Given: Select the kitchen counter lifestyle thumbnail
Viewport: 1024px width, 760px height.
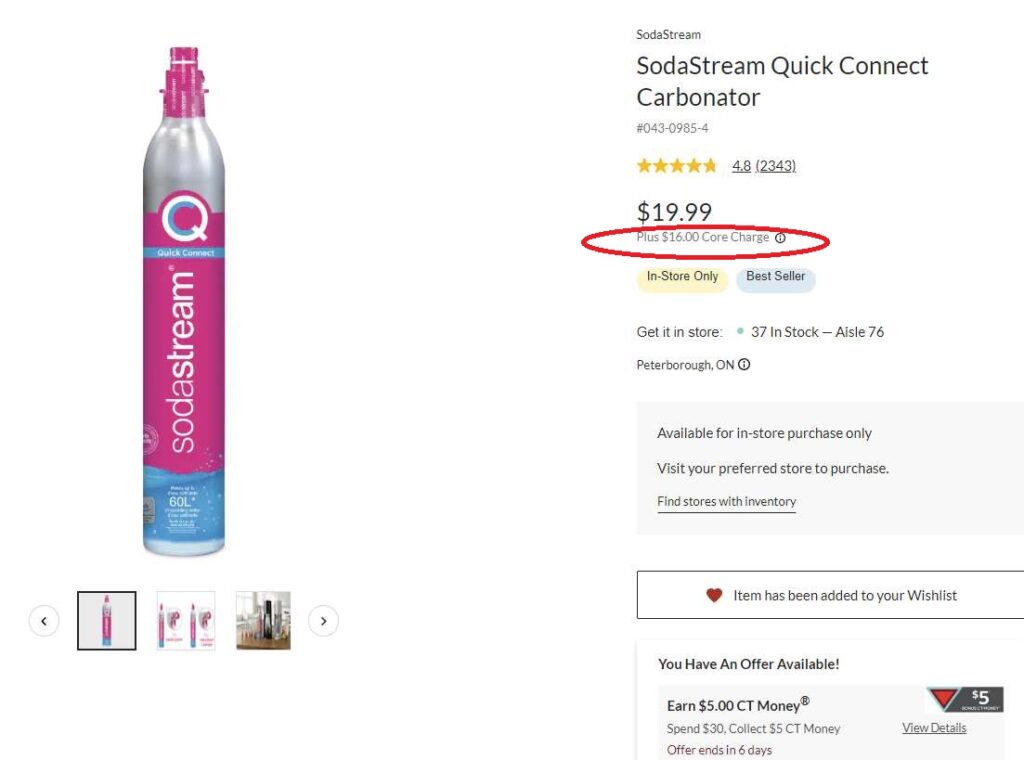Looking at the screenshot, I should [263, 621].
